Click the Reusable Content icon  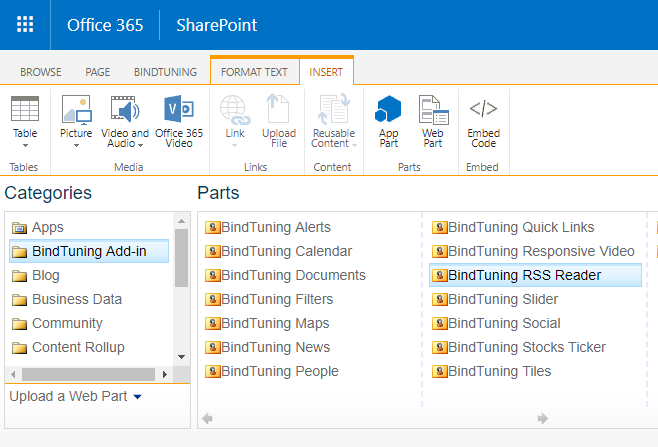(334, 109)
